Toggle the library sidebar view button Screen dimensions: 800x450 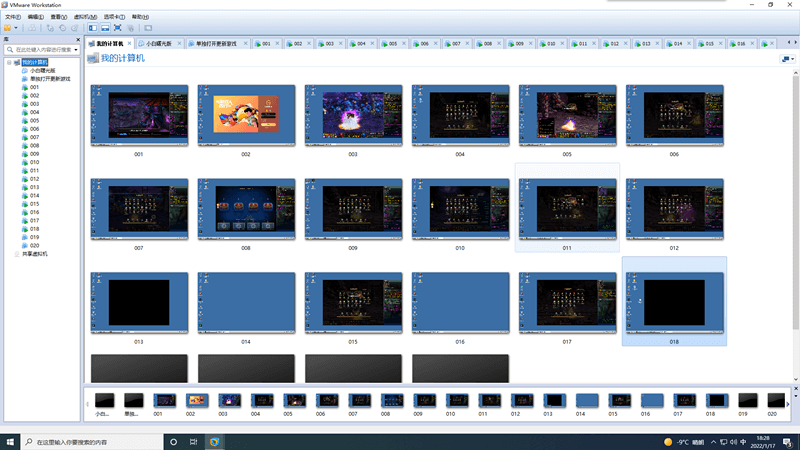coord(93,28)
